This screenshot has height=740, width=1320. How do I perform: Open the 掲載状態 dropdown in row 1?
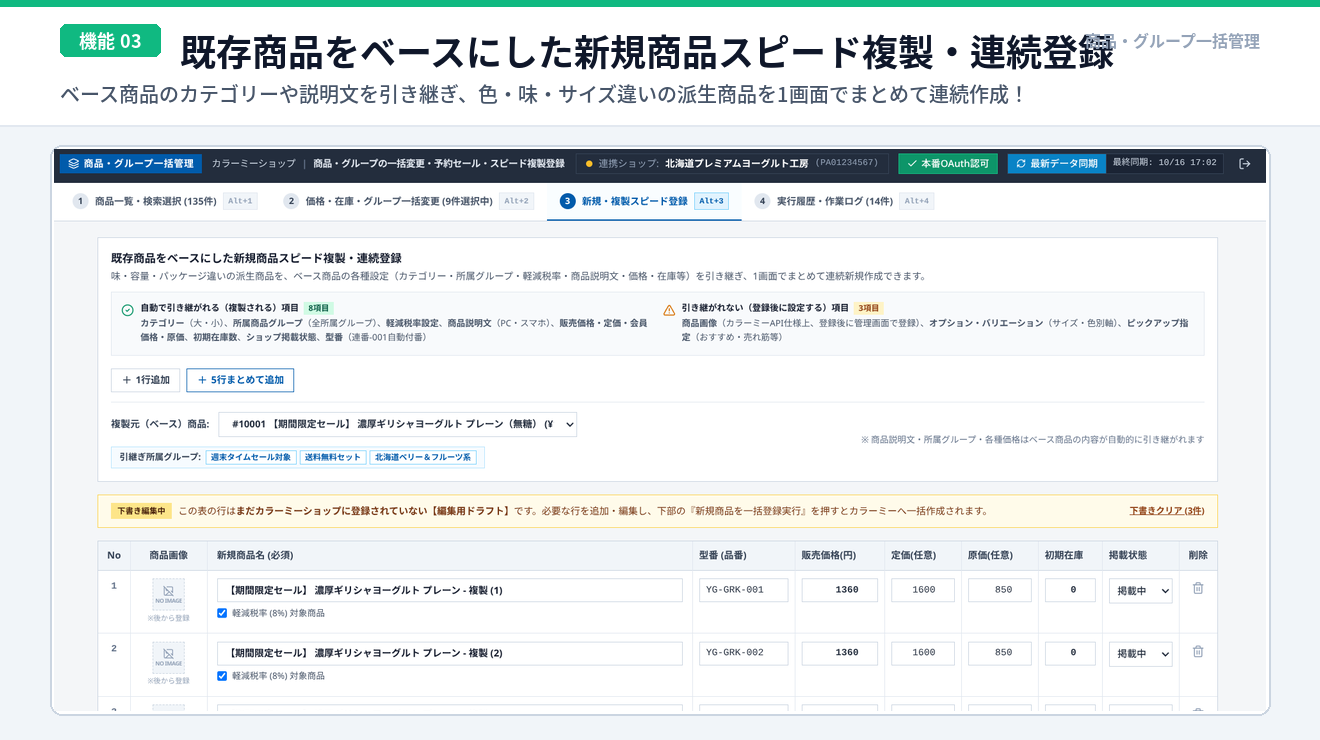click(x=1140, y=590)
